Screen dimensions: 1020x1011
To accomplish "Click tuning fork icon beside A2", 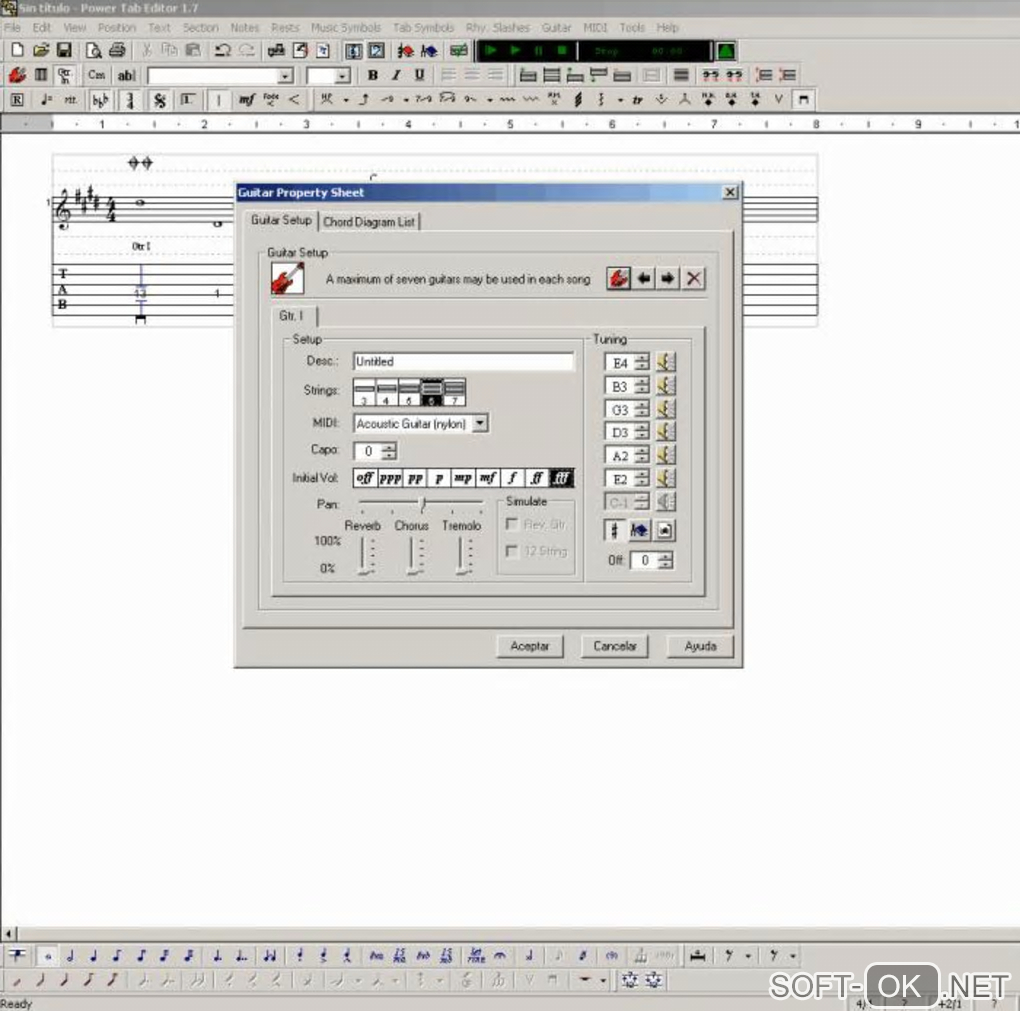I will click(x=665, y=455).
